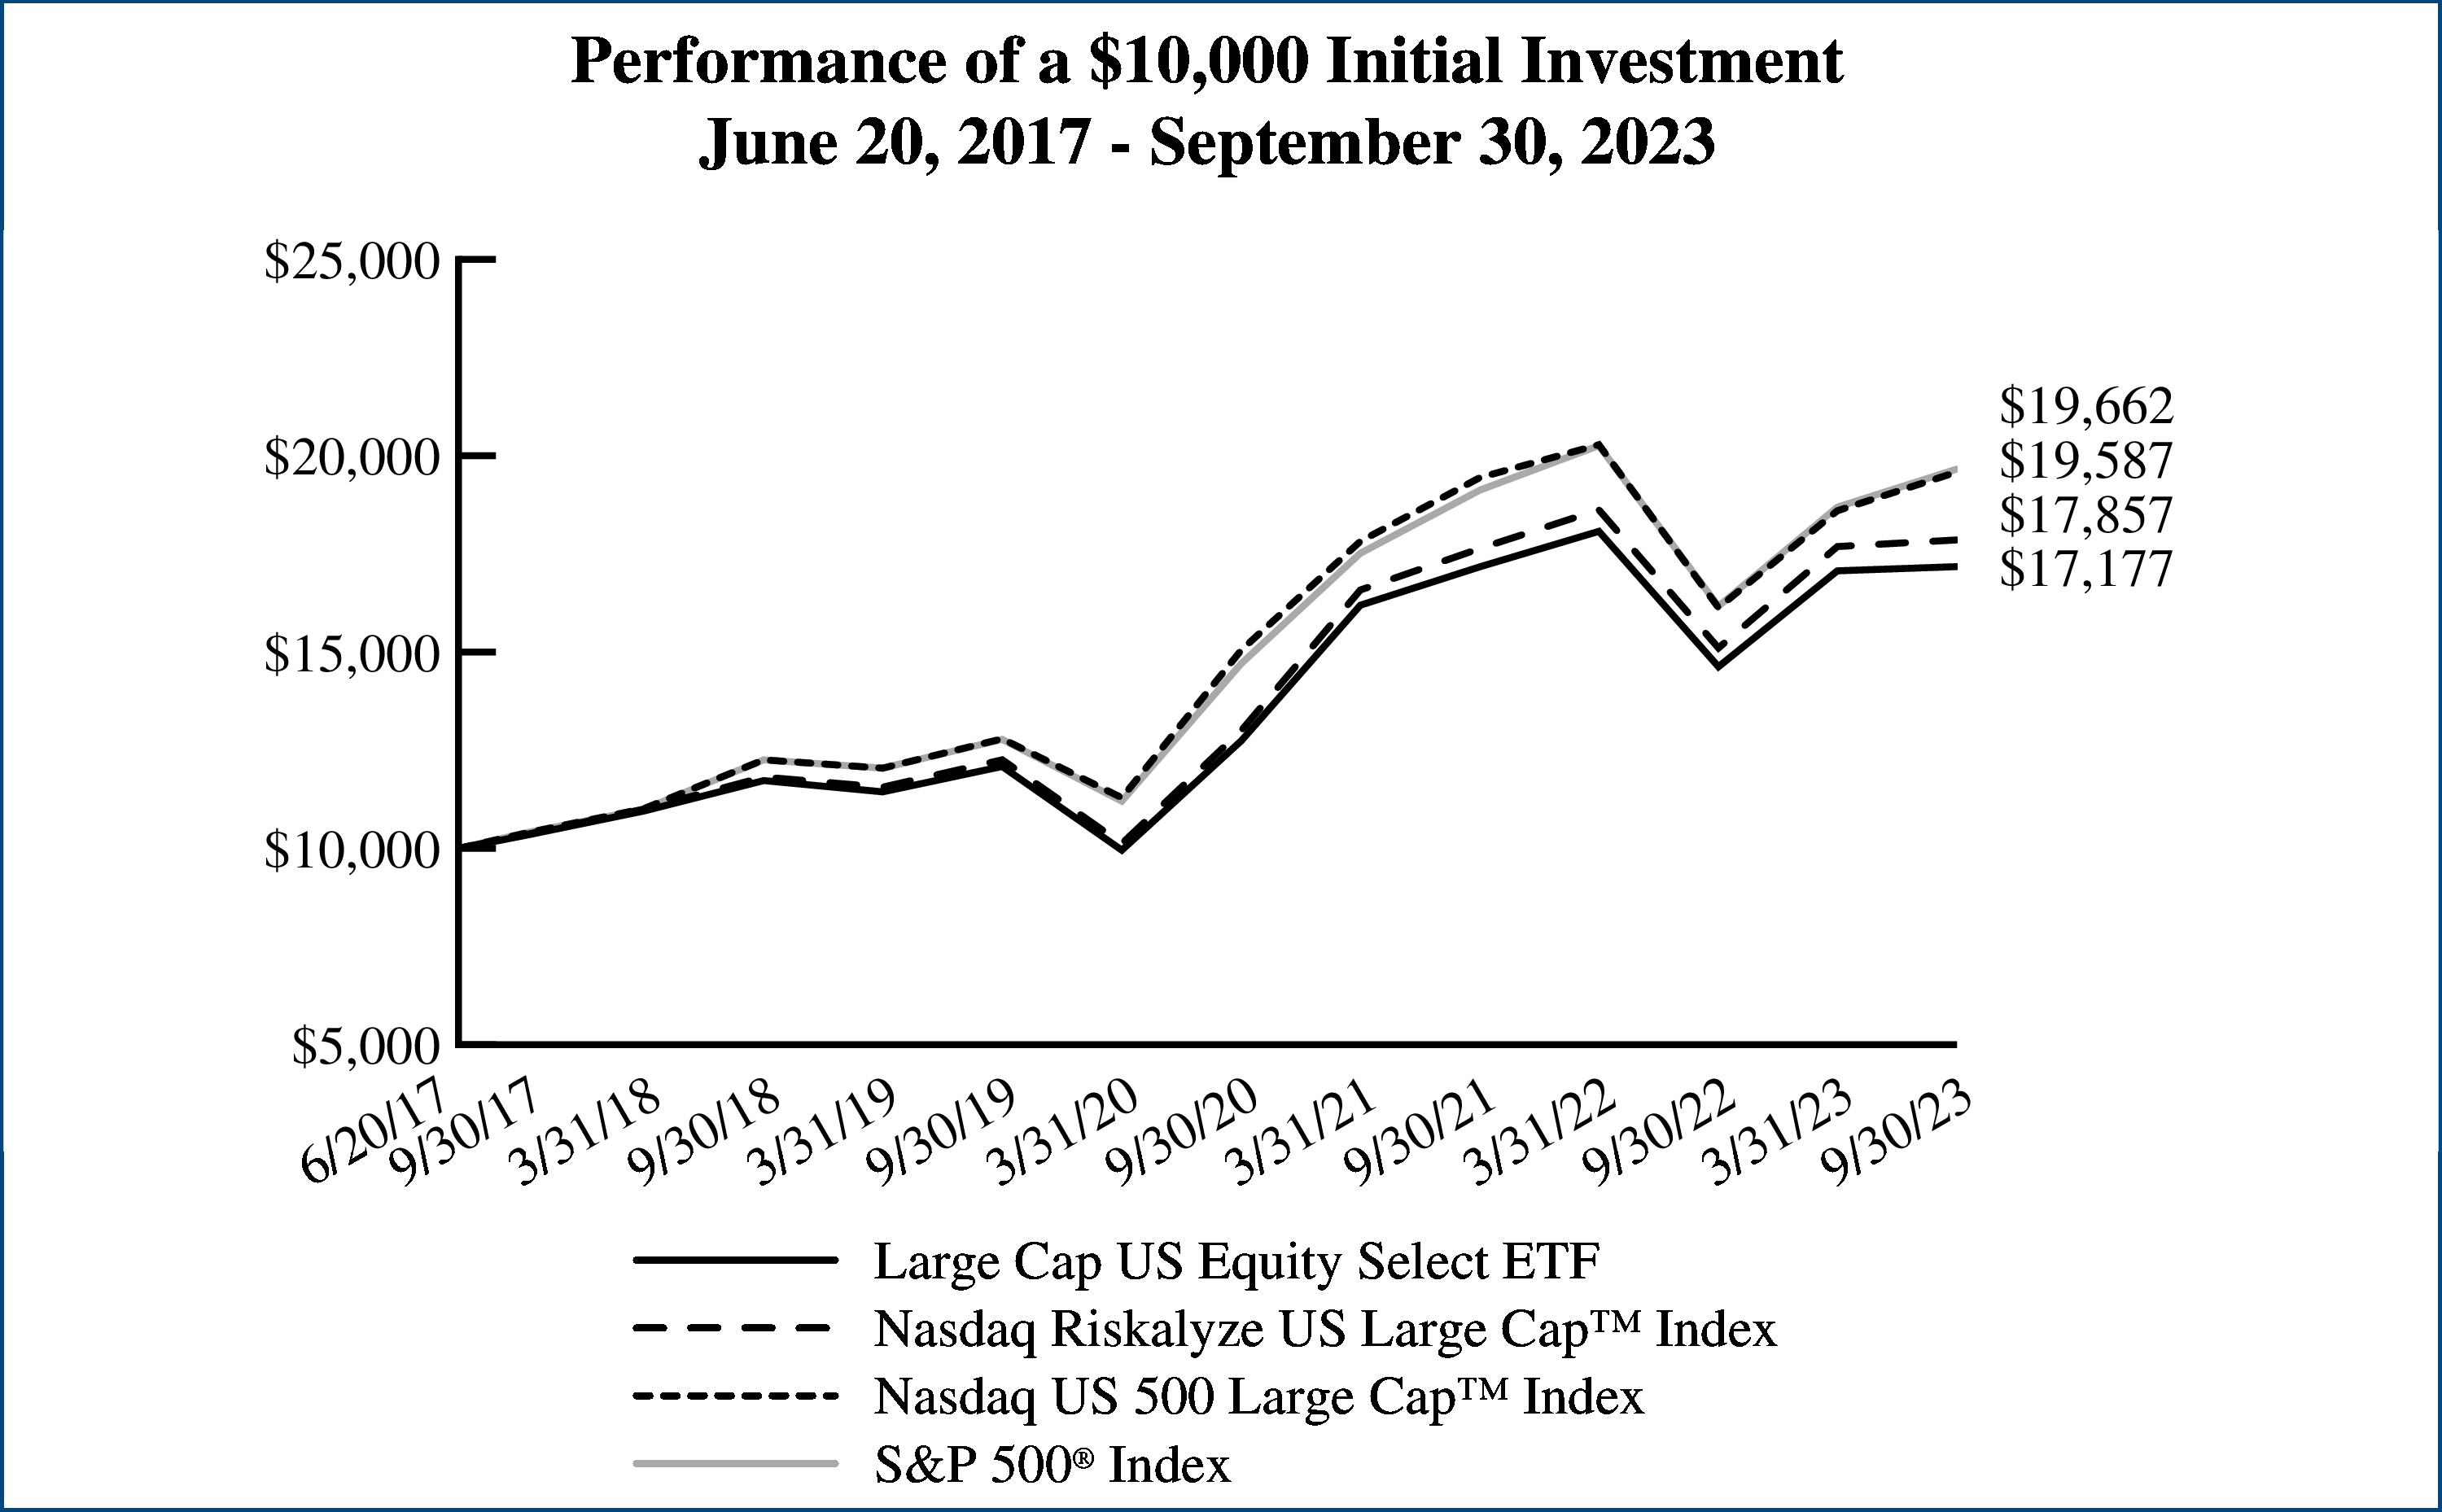The image size is (2442, 1512).
Task: Click the gray legend line sample
Action: coord(735,1463)
